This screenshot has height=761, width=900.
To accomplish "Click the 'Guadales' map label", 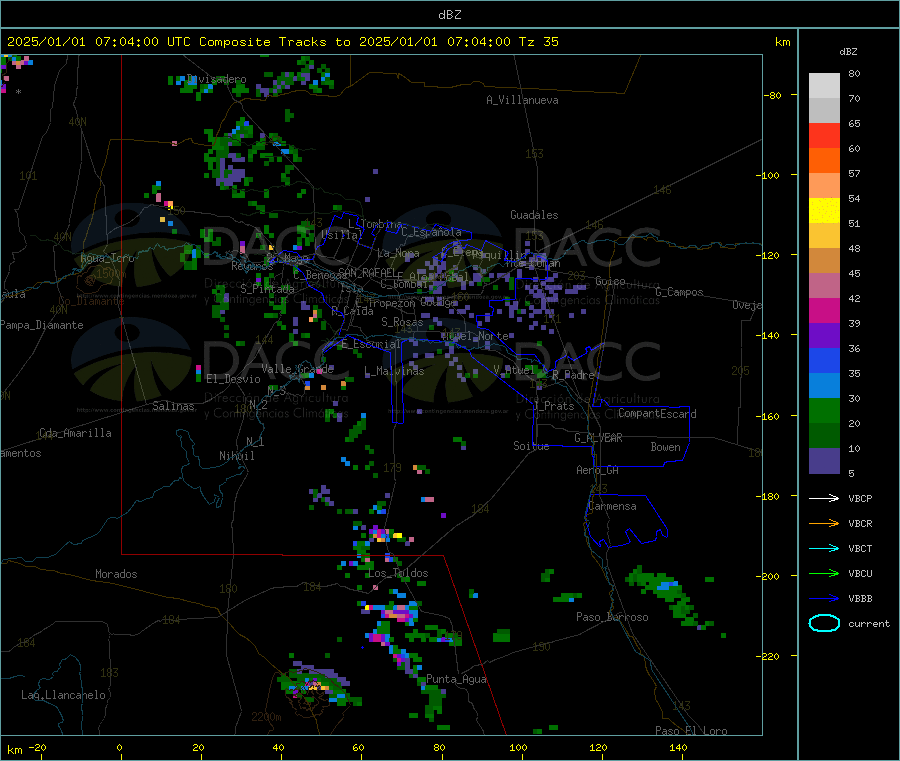I will click(534, 215).
